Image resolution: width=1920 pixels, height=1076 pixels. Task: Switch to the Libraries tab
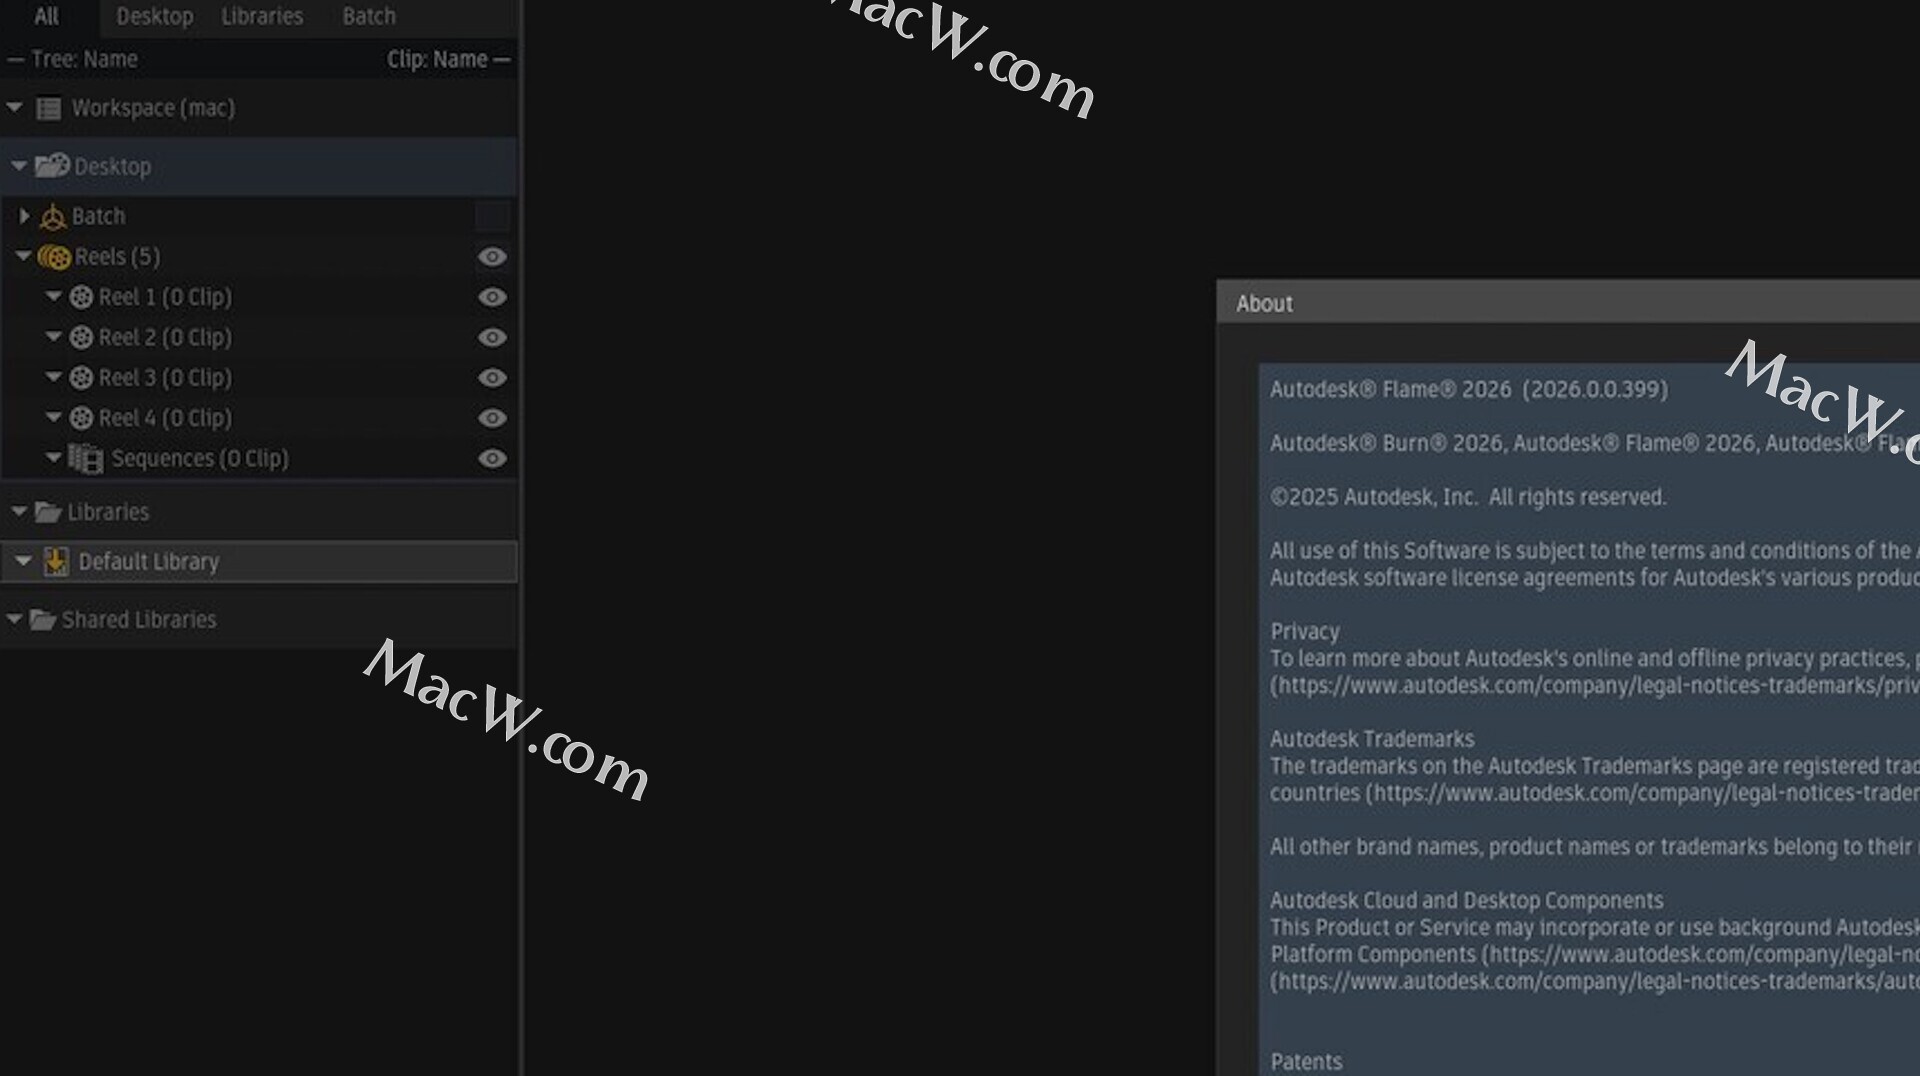click(262, 17)
